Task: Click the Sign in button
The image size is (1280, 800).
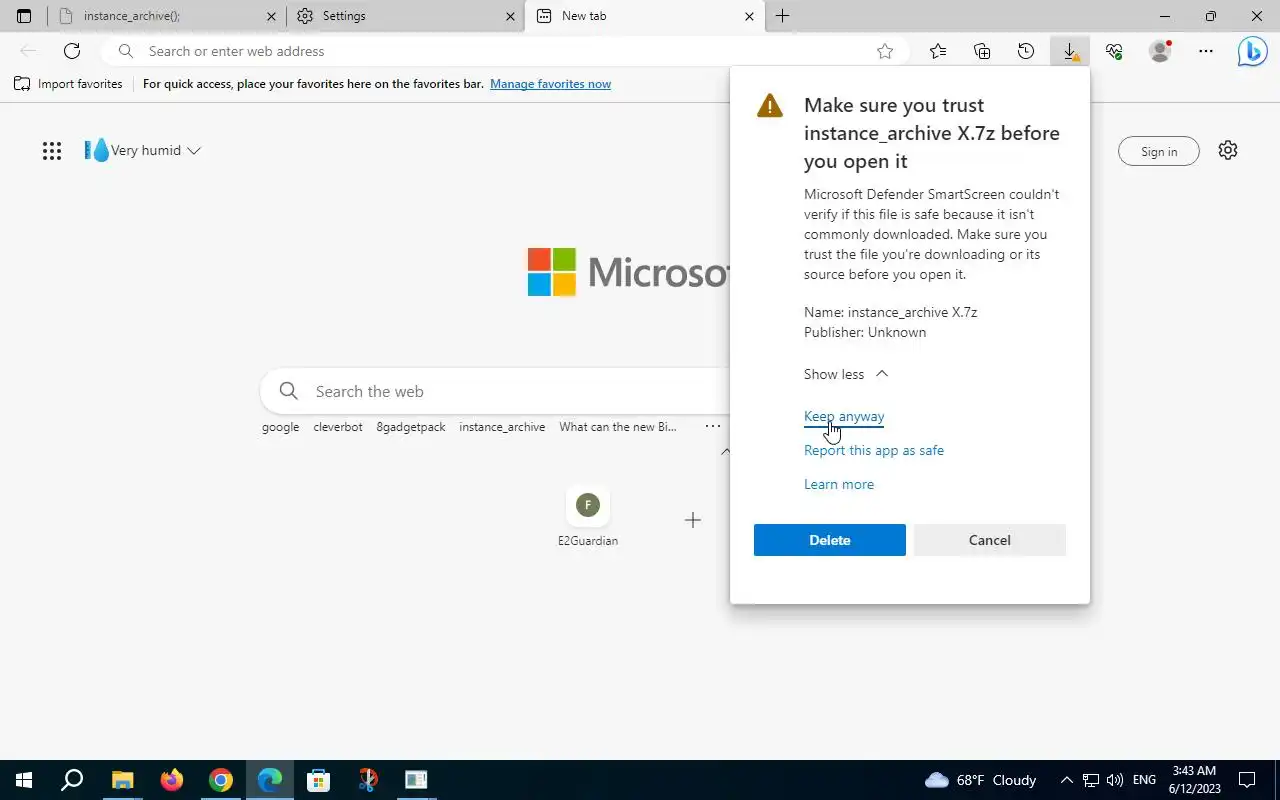Action: point(1159,152)
